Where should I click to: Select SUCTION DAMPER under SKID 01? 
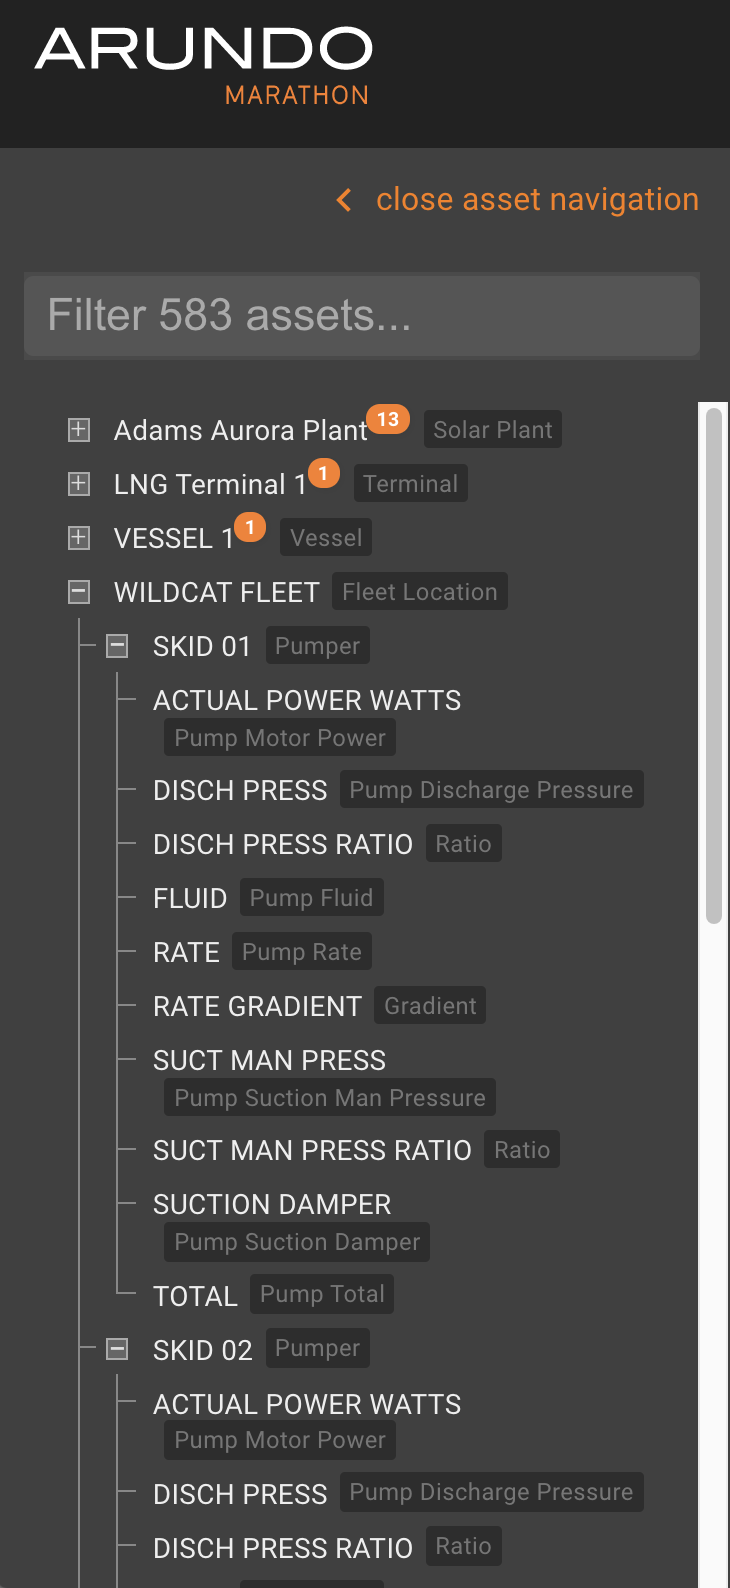272,1204
